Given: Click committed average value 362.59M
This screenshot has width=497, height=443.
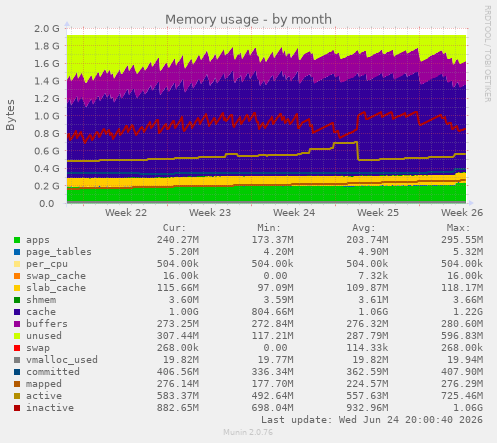Looking at the screenshot, I should [x=367, y=372].
